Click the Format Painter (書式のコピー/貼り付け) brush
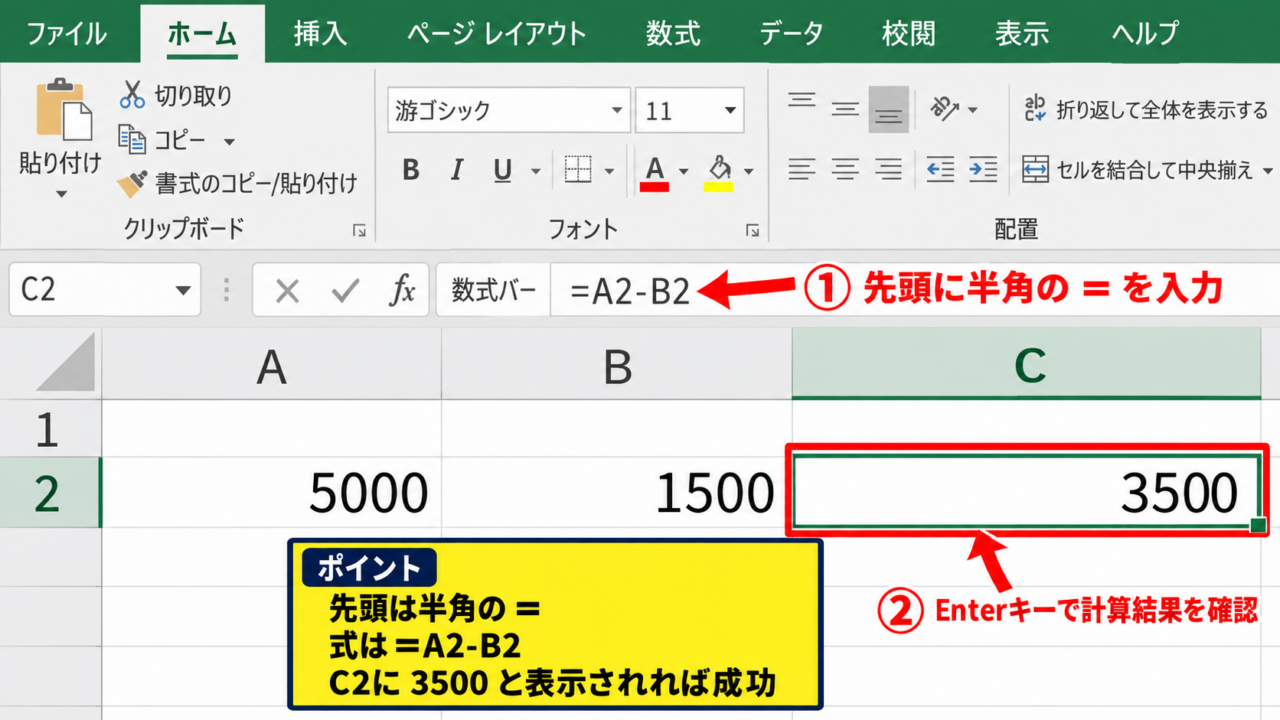This screenshot has width=1280, height=720. pyautogui.click(x=132, y=183)
